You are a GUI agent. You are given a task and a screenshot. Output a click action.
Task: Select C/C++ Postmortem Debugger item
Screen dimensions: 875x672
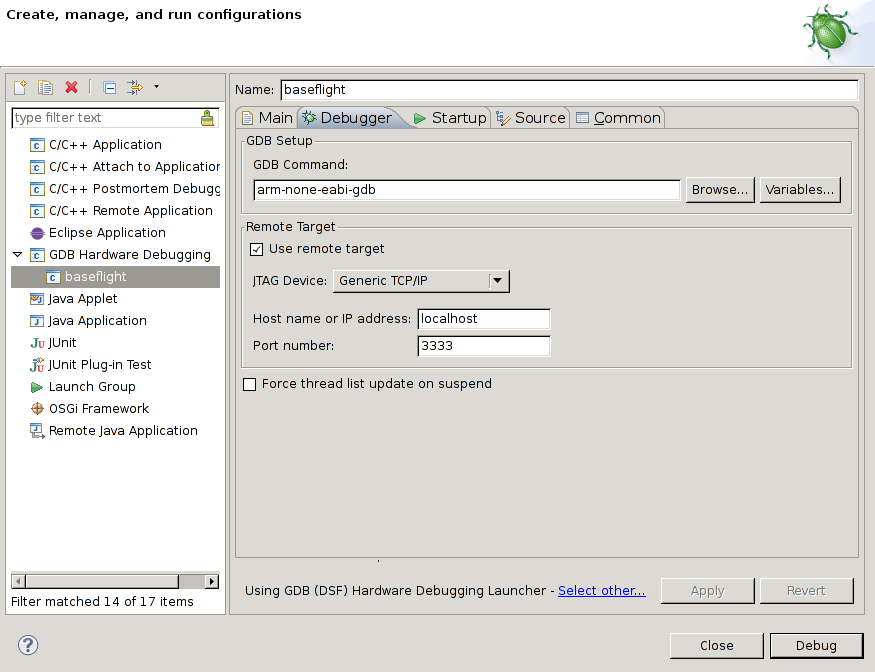click(x=134, y=189)
